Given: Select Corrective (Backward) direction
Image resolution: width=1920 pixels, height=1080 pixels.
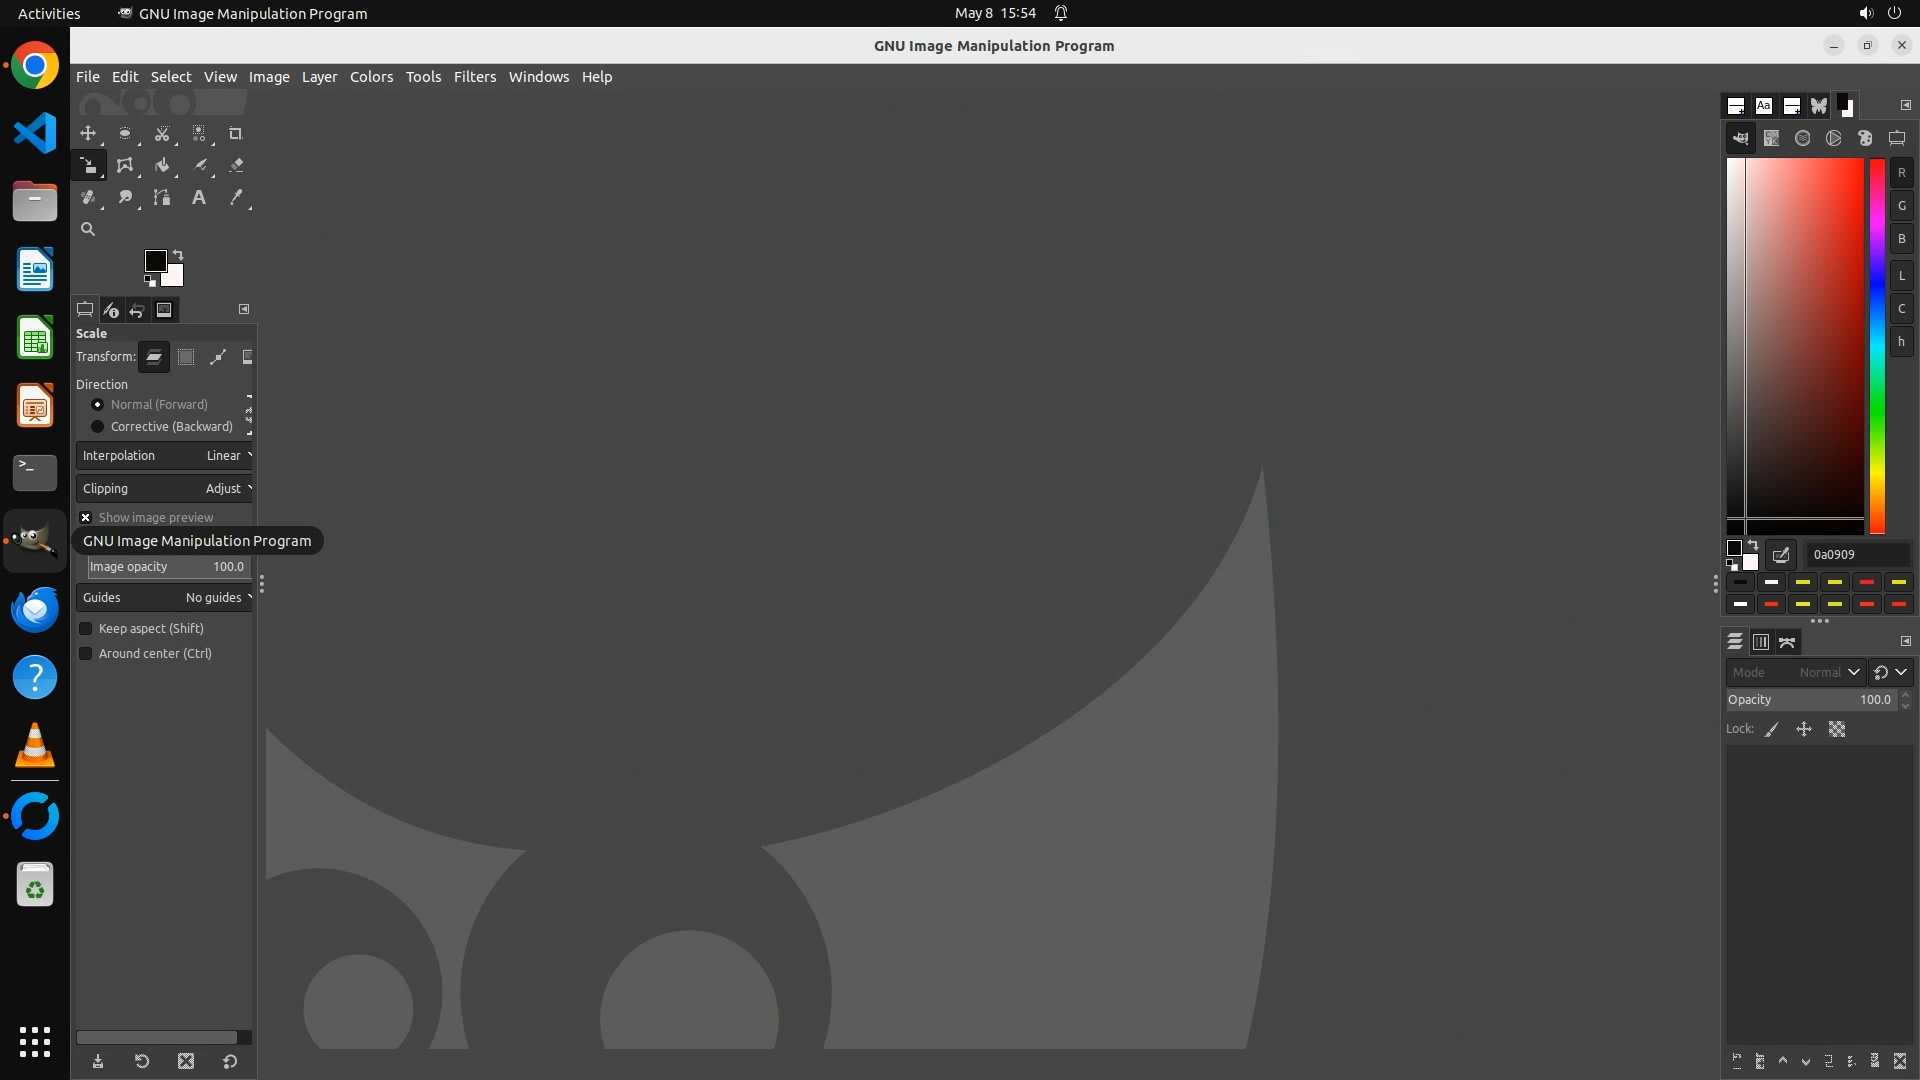Looking at the screenshot, I should tap(97, 427).
